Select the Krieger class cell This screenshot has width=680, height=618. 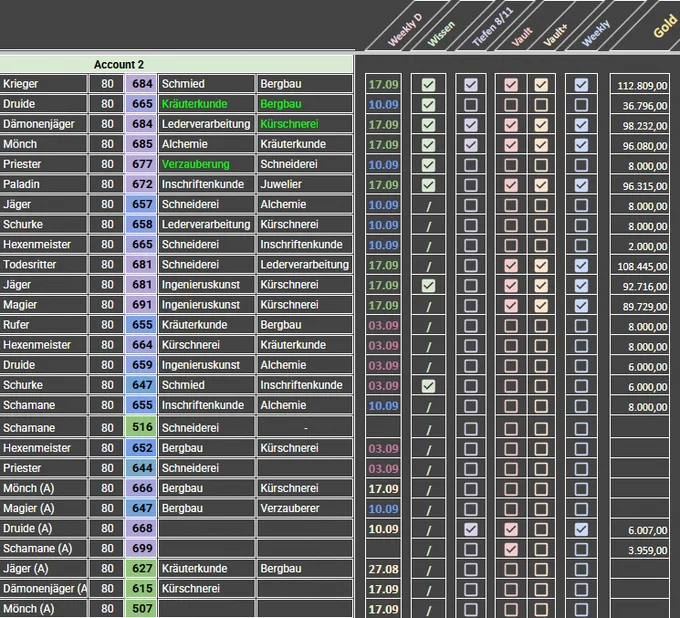tap(43, 84)
